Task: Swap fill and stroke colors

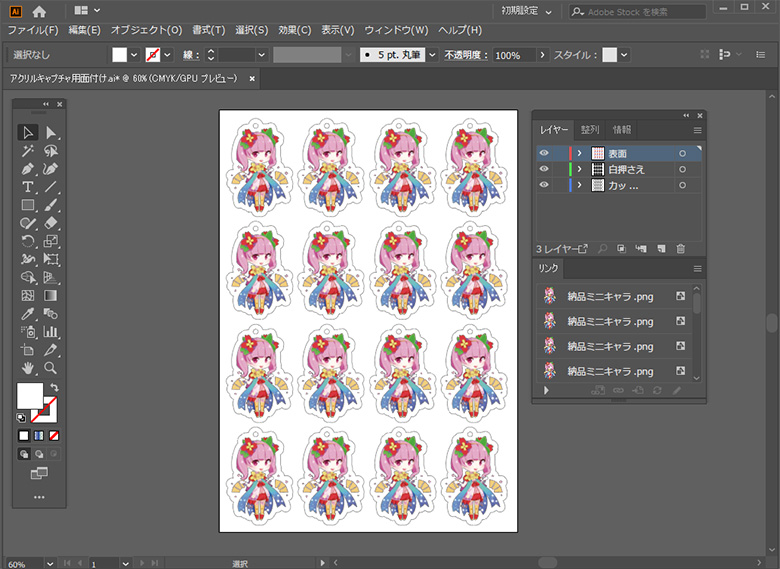Action: coord(54,387)
